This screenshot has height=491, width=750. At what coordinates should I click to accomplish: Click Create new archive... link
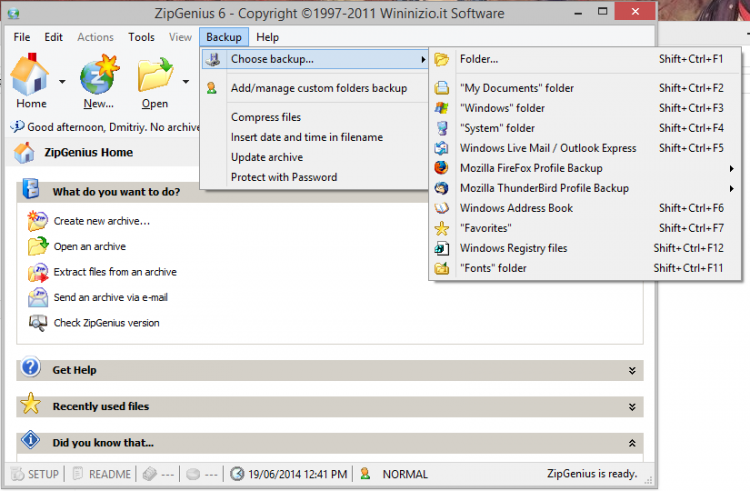[x=102, y=221]
